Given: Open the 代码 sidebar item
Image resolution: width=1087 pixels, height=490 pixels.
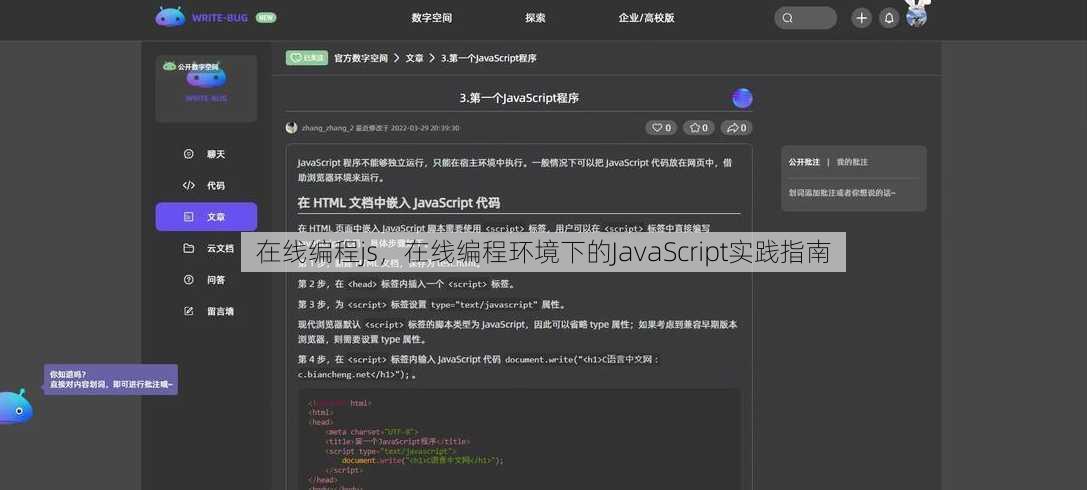Looking at the screenshot, I should point(206,186).
